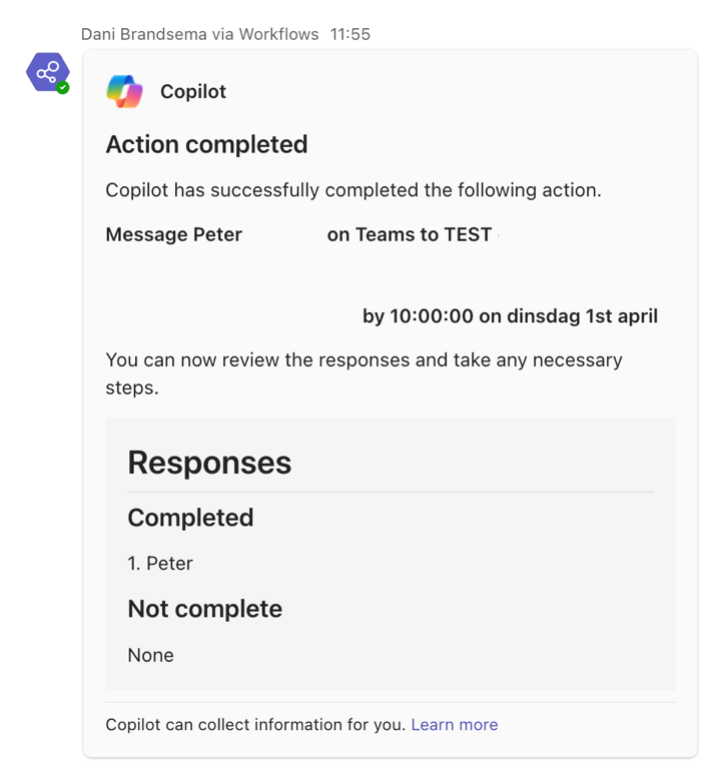
Task: Click the deadline text 'by 10:00:00 on dinsdag 1st april'
Action: 510,317
